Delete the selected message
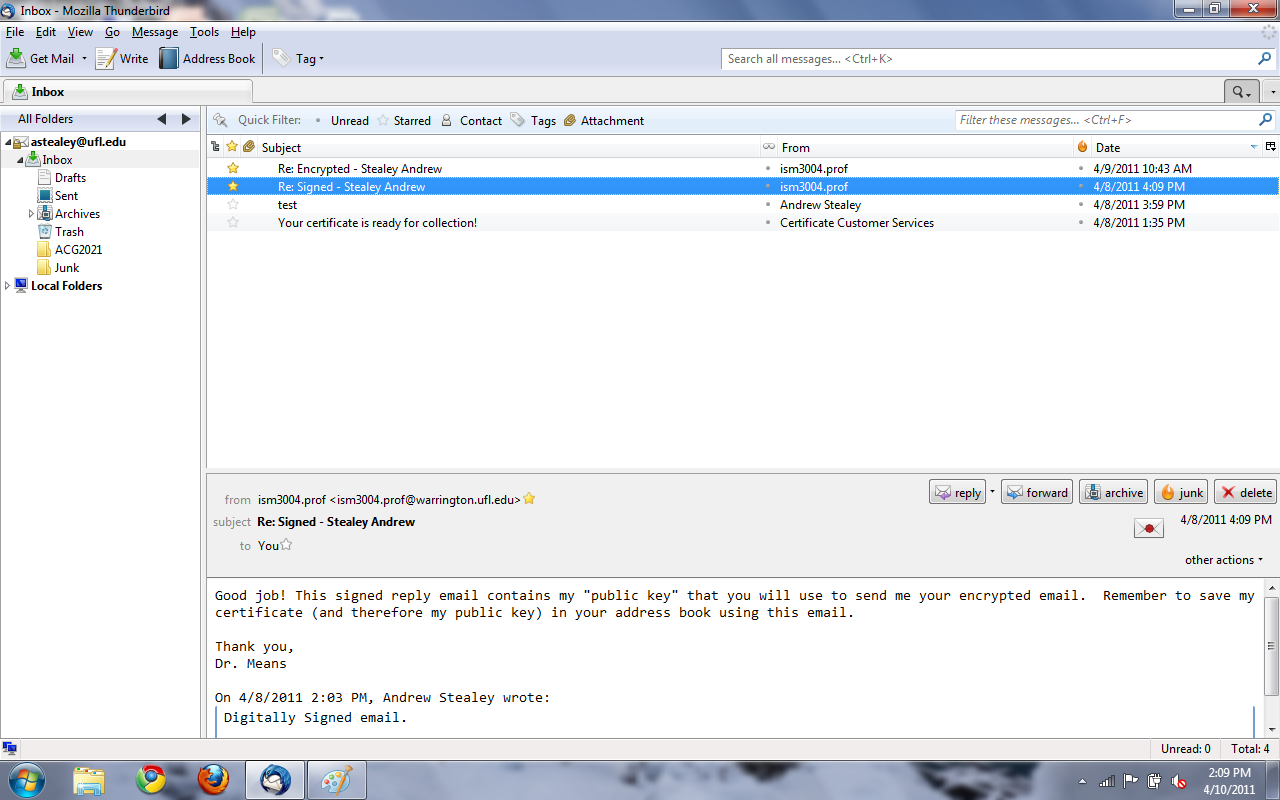The image size is (1280, 800). point(1245,492)
